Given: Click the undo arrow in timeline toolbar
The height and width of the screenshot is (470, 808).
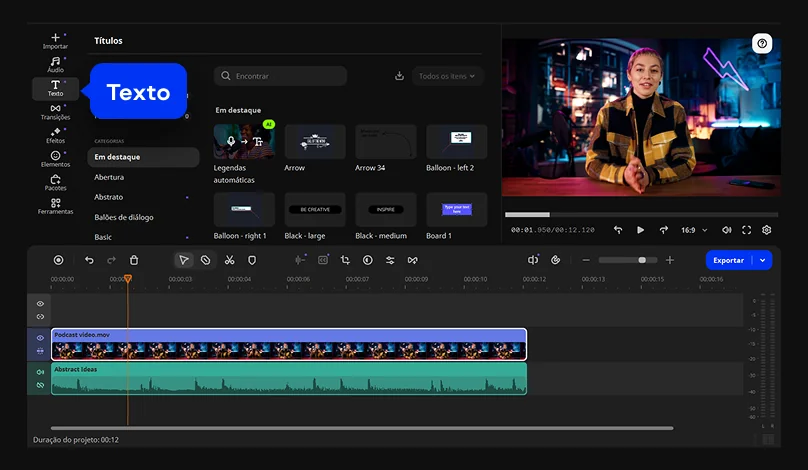Looking at the screenshot, I should 89,260.
